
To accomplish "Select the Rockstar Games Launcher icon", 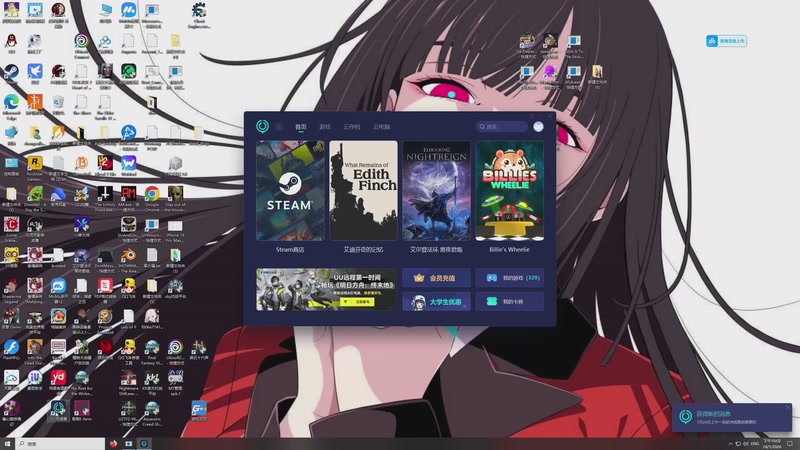I will click(x=35, y=167).
